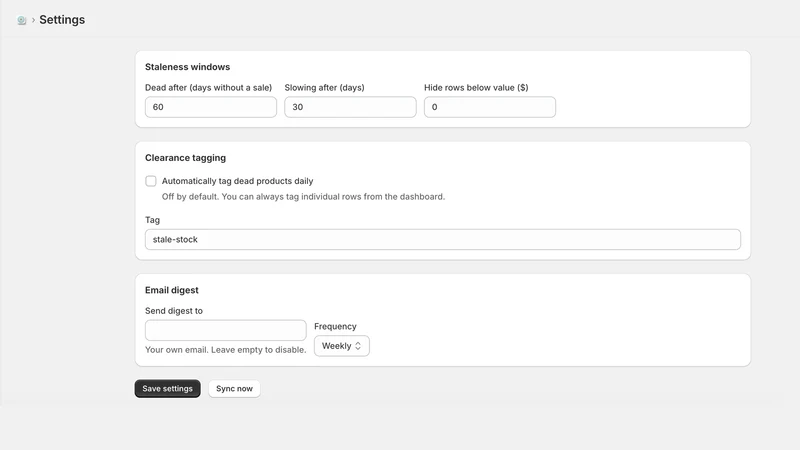
Task: Focus the 'Send digest to' email field
Action: tap(226, 330)
